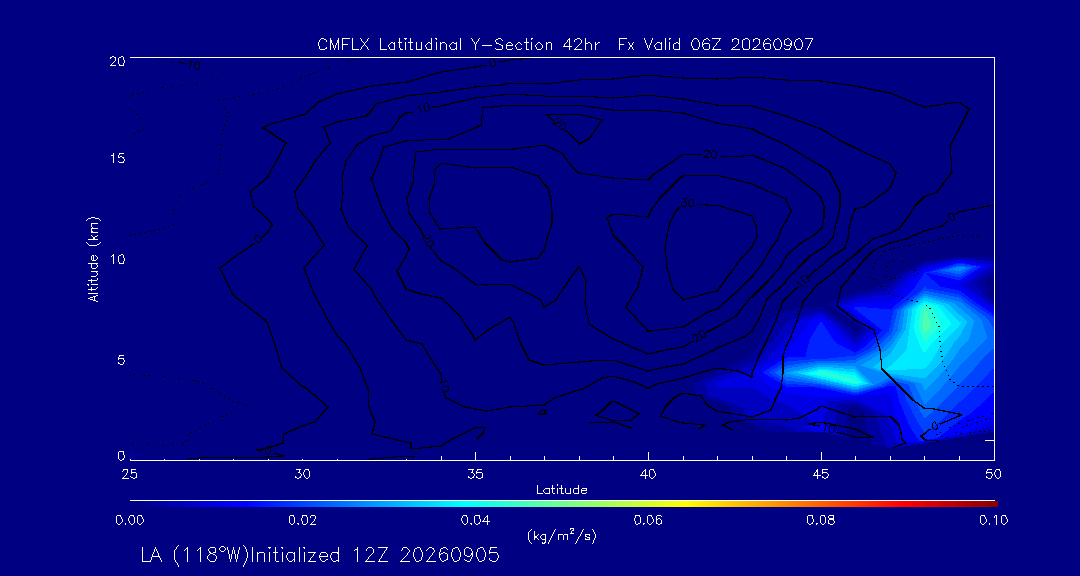The image size is (1080, 576).
Task: Click the 0.04 color bar value
Action: tap(475, 520)
